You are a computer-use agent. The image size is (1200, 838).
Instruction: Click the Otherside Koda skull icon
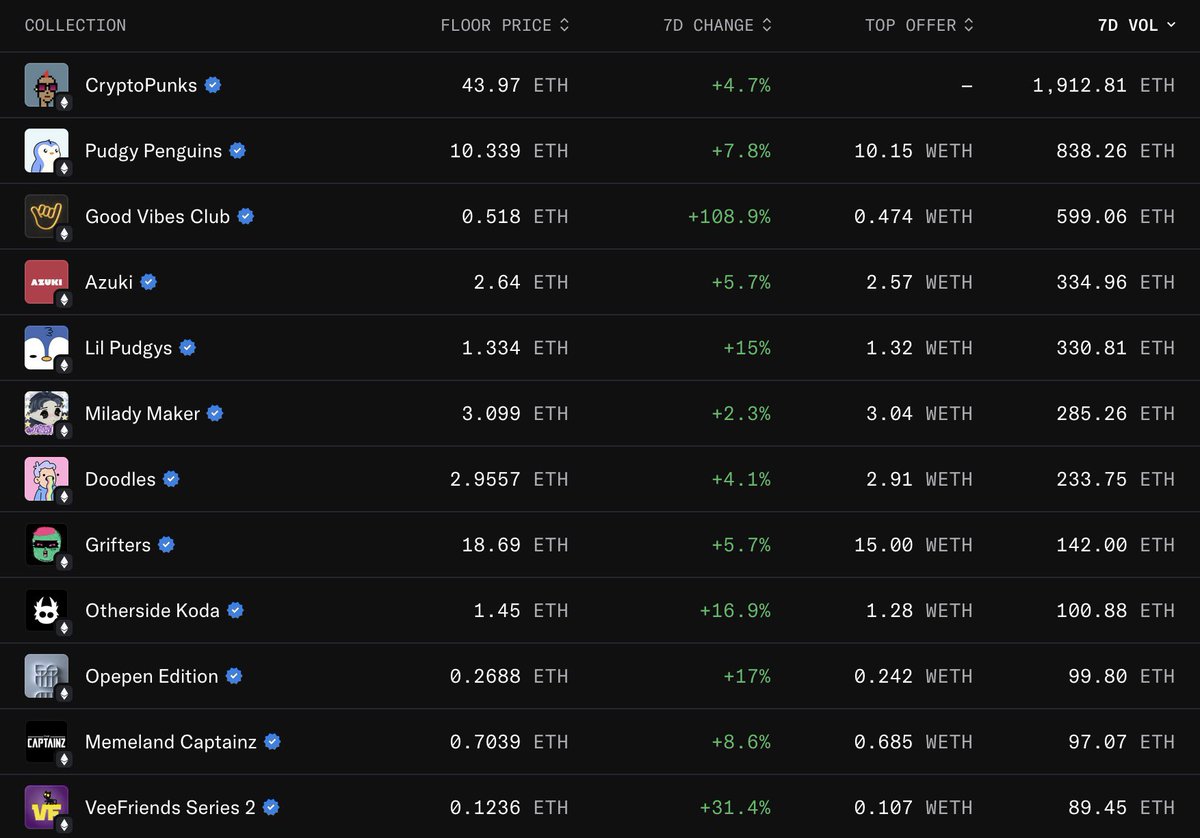pos(47,610)
